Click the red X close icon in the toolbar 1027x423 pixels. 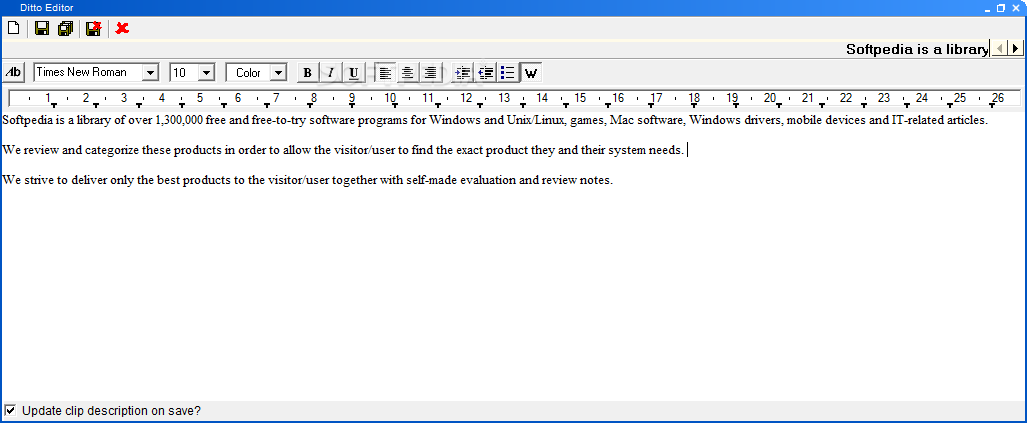122,28
